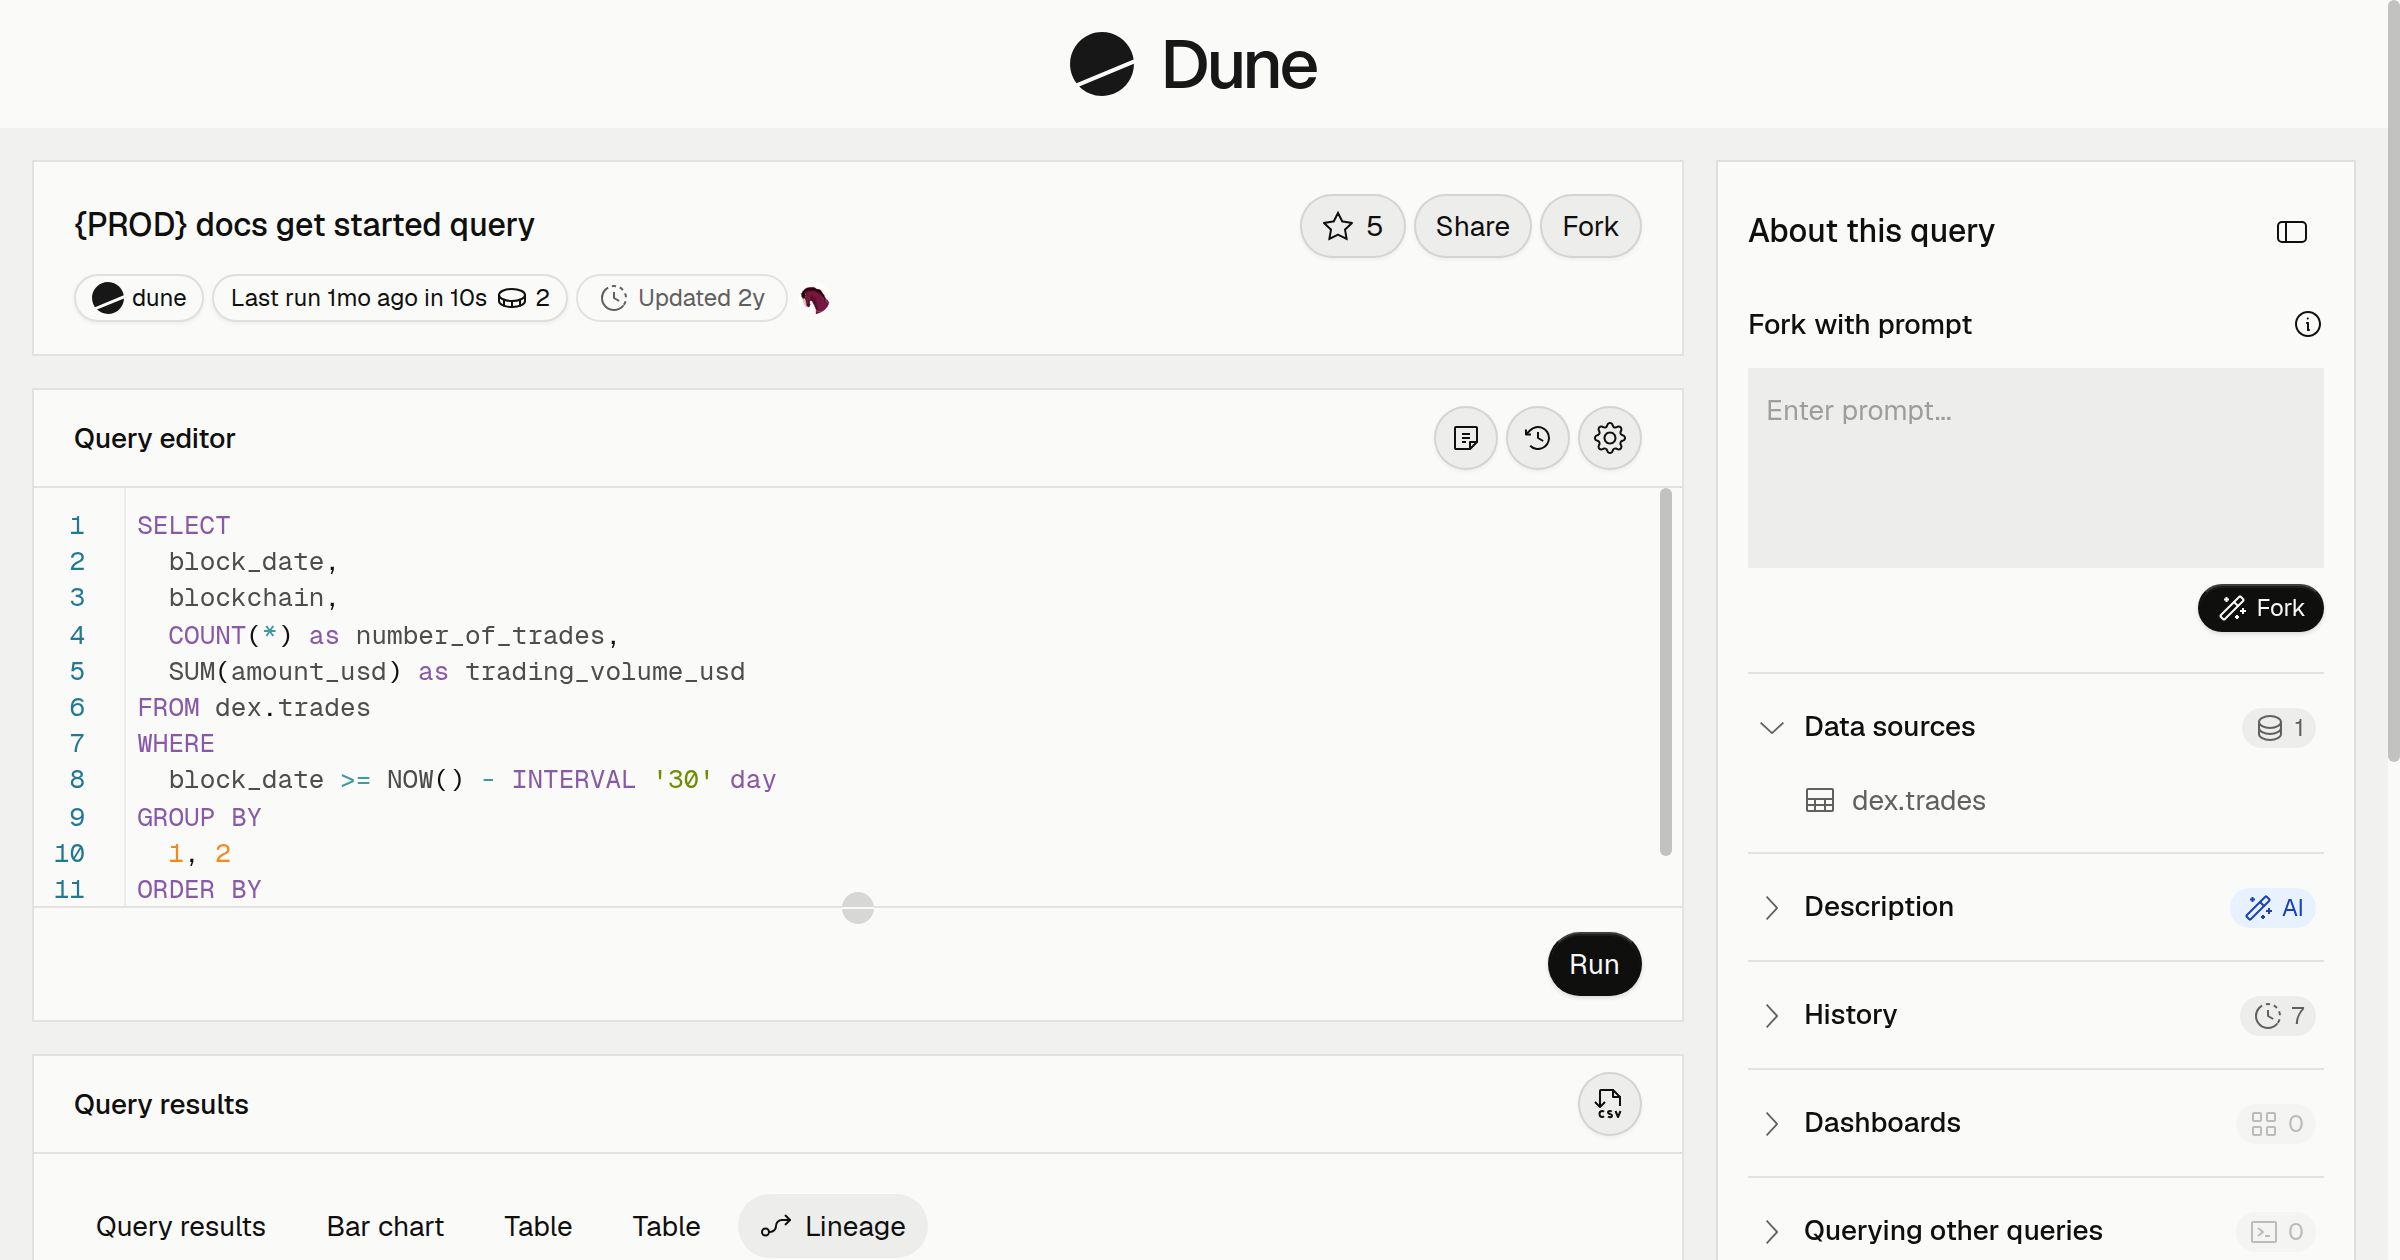2400x1260 pixels.
Task: Click the Share button
Action: click(1472, 226)
